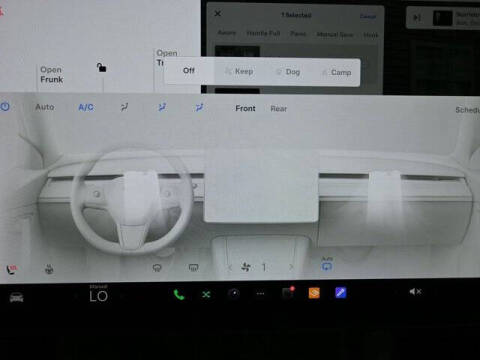This screenshot has height=360, width=480.
Task: Enable Auto climate mode
Action: [x=45, y=107]
